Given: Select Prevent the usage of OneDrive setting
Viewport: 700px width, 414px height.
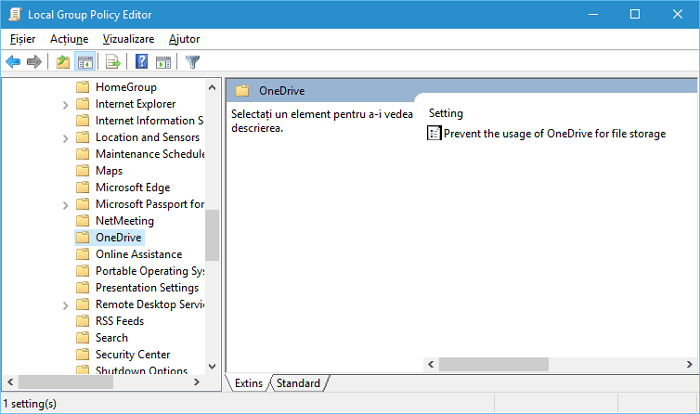Looking at the screenshot, I should 554,134.
